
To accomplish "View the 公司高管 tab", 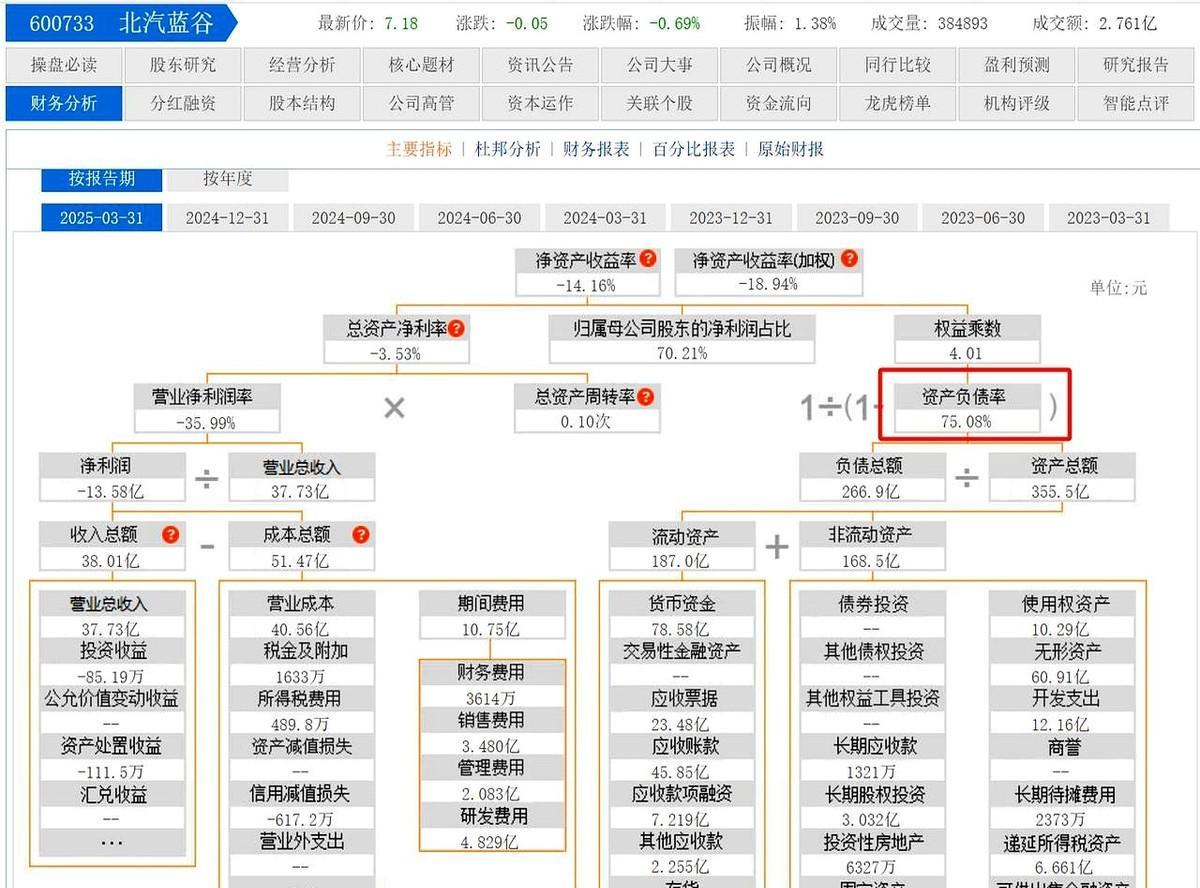I will point(421,103).
